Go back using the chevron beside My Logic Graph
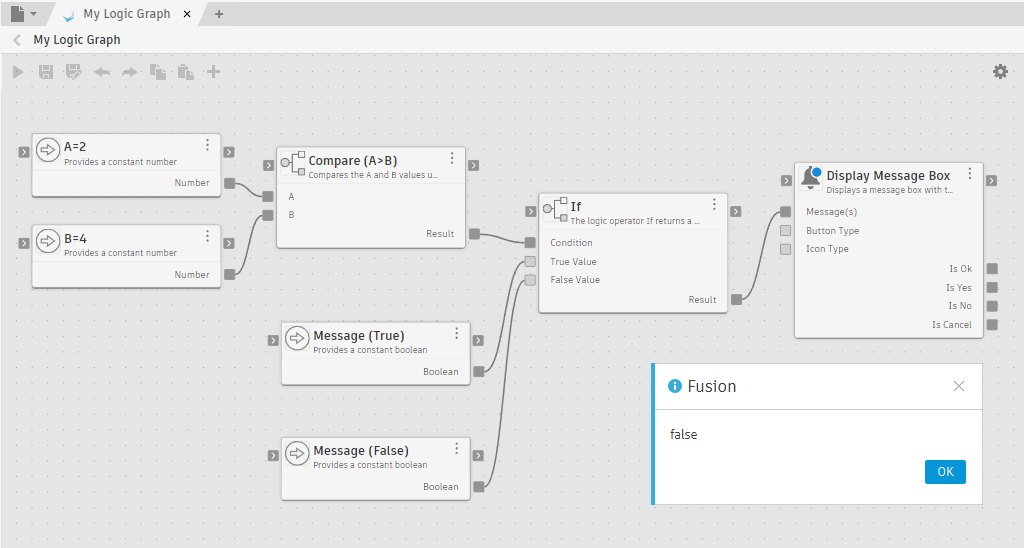Image resolution: width=1024 pixels, height=548 pixels. coord(17,40)
